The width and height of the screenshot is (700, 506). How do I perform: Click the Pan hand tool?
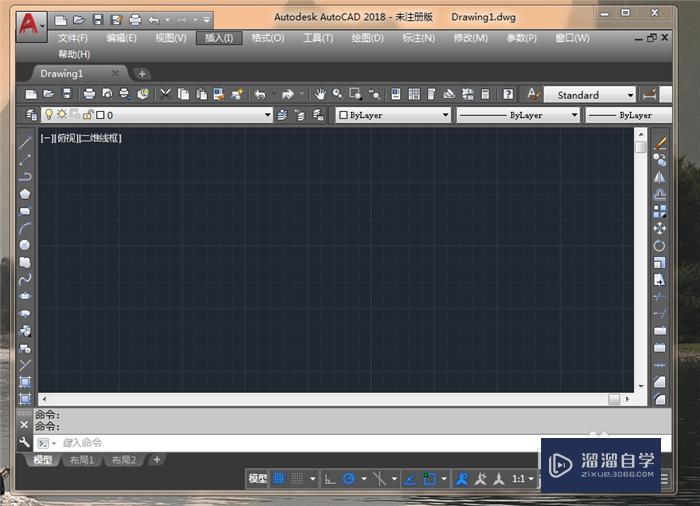[320, 94]
